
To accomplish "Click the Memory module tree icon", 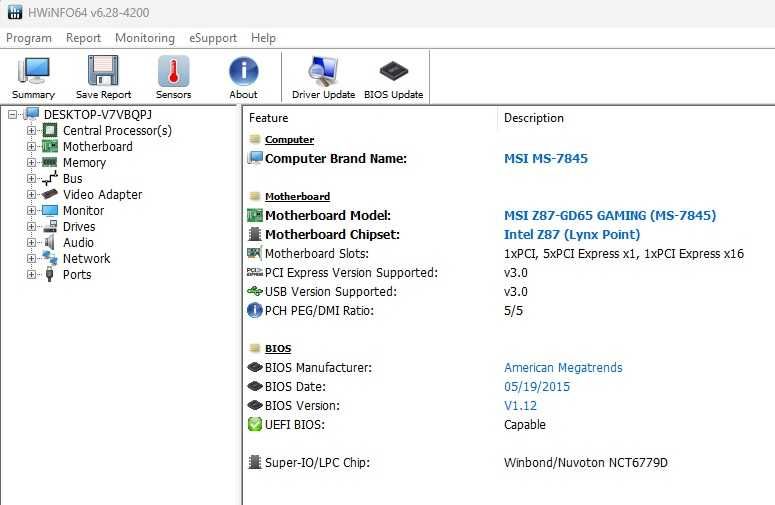I will tap(49, 162).
